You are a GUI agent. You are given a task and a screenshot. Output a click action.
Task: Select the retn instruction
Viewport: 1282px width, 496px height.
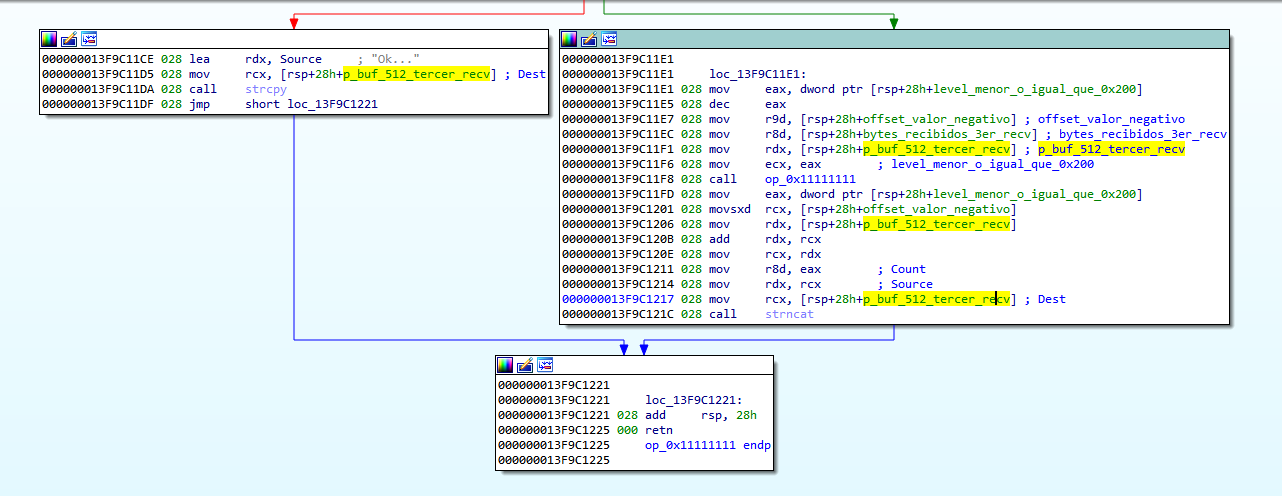click(x=662, y=430)
